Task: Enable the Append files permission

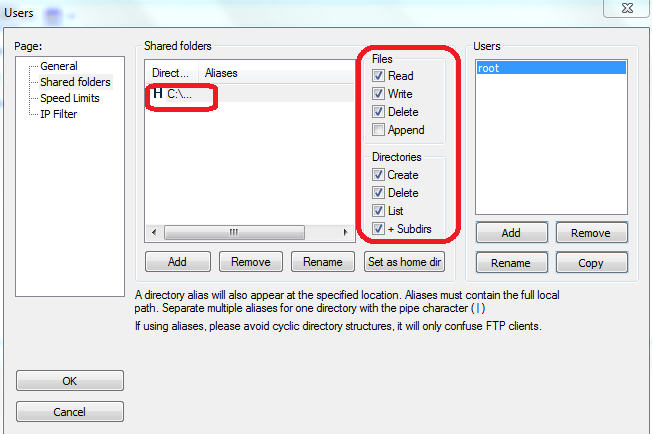Action: point(378,130)
